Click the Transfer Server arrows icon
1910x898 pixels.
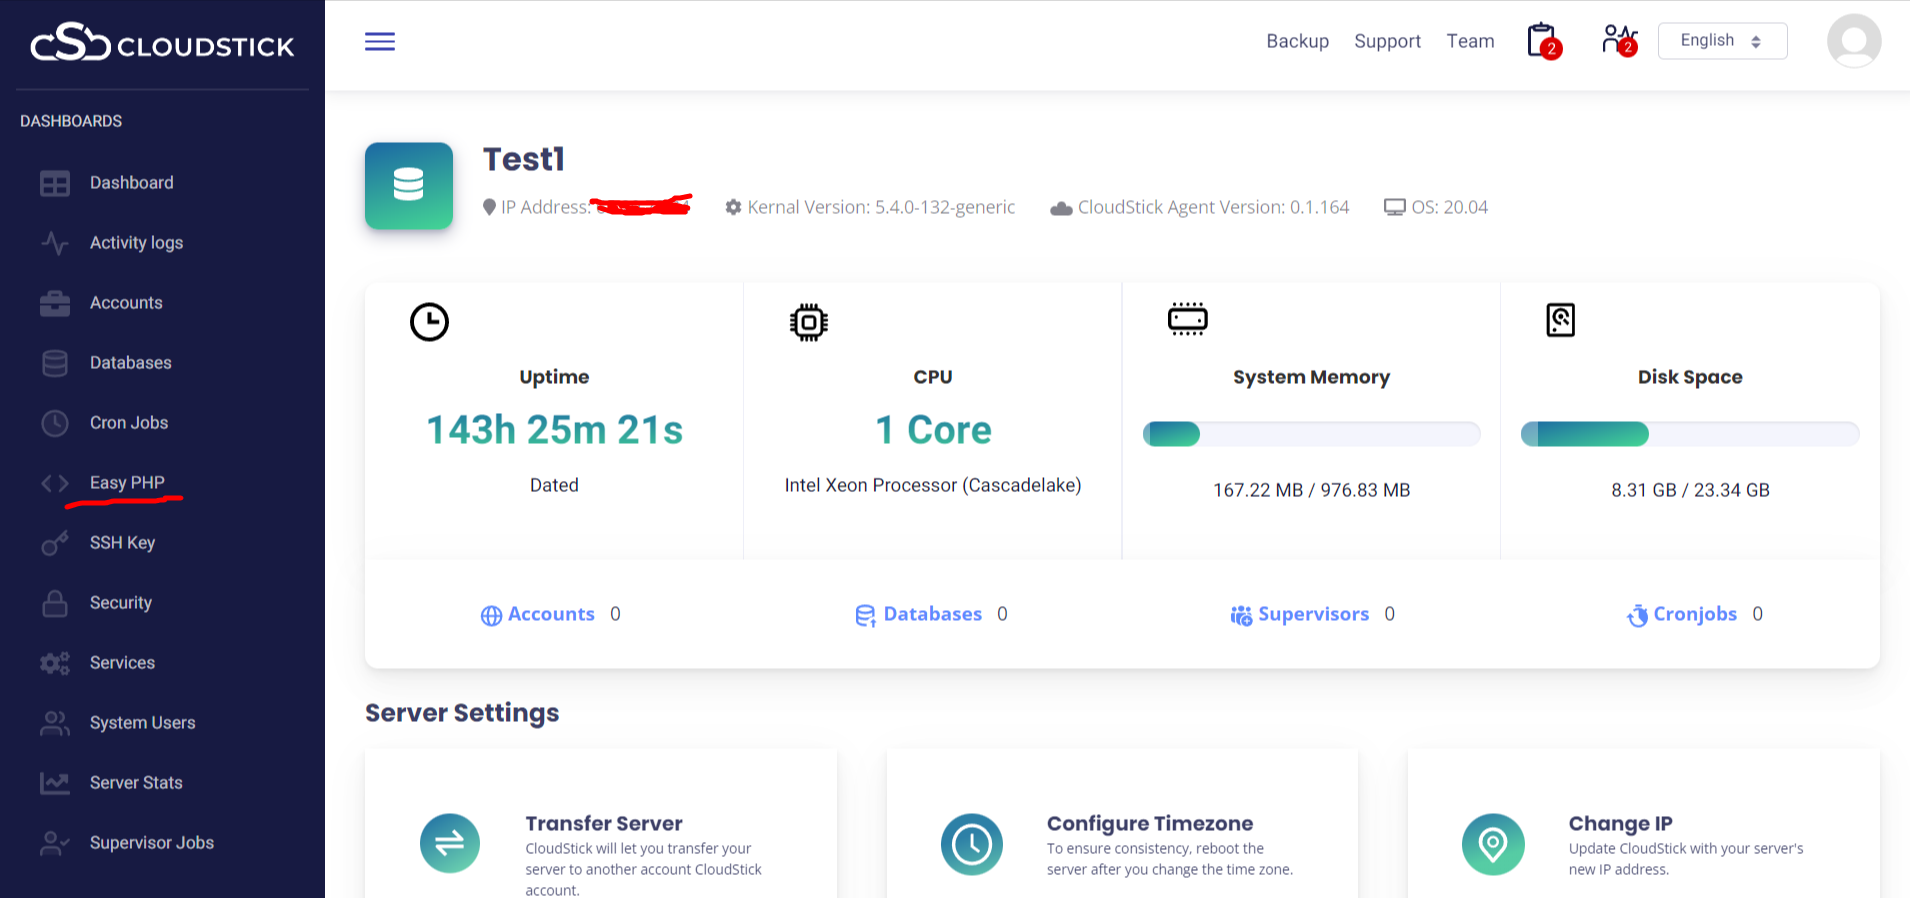pyautogui.click(x=450, y=843)
